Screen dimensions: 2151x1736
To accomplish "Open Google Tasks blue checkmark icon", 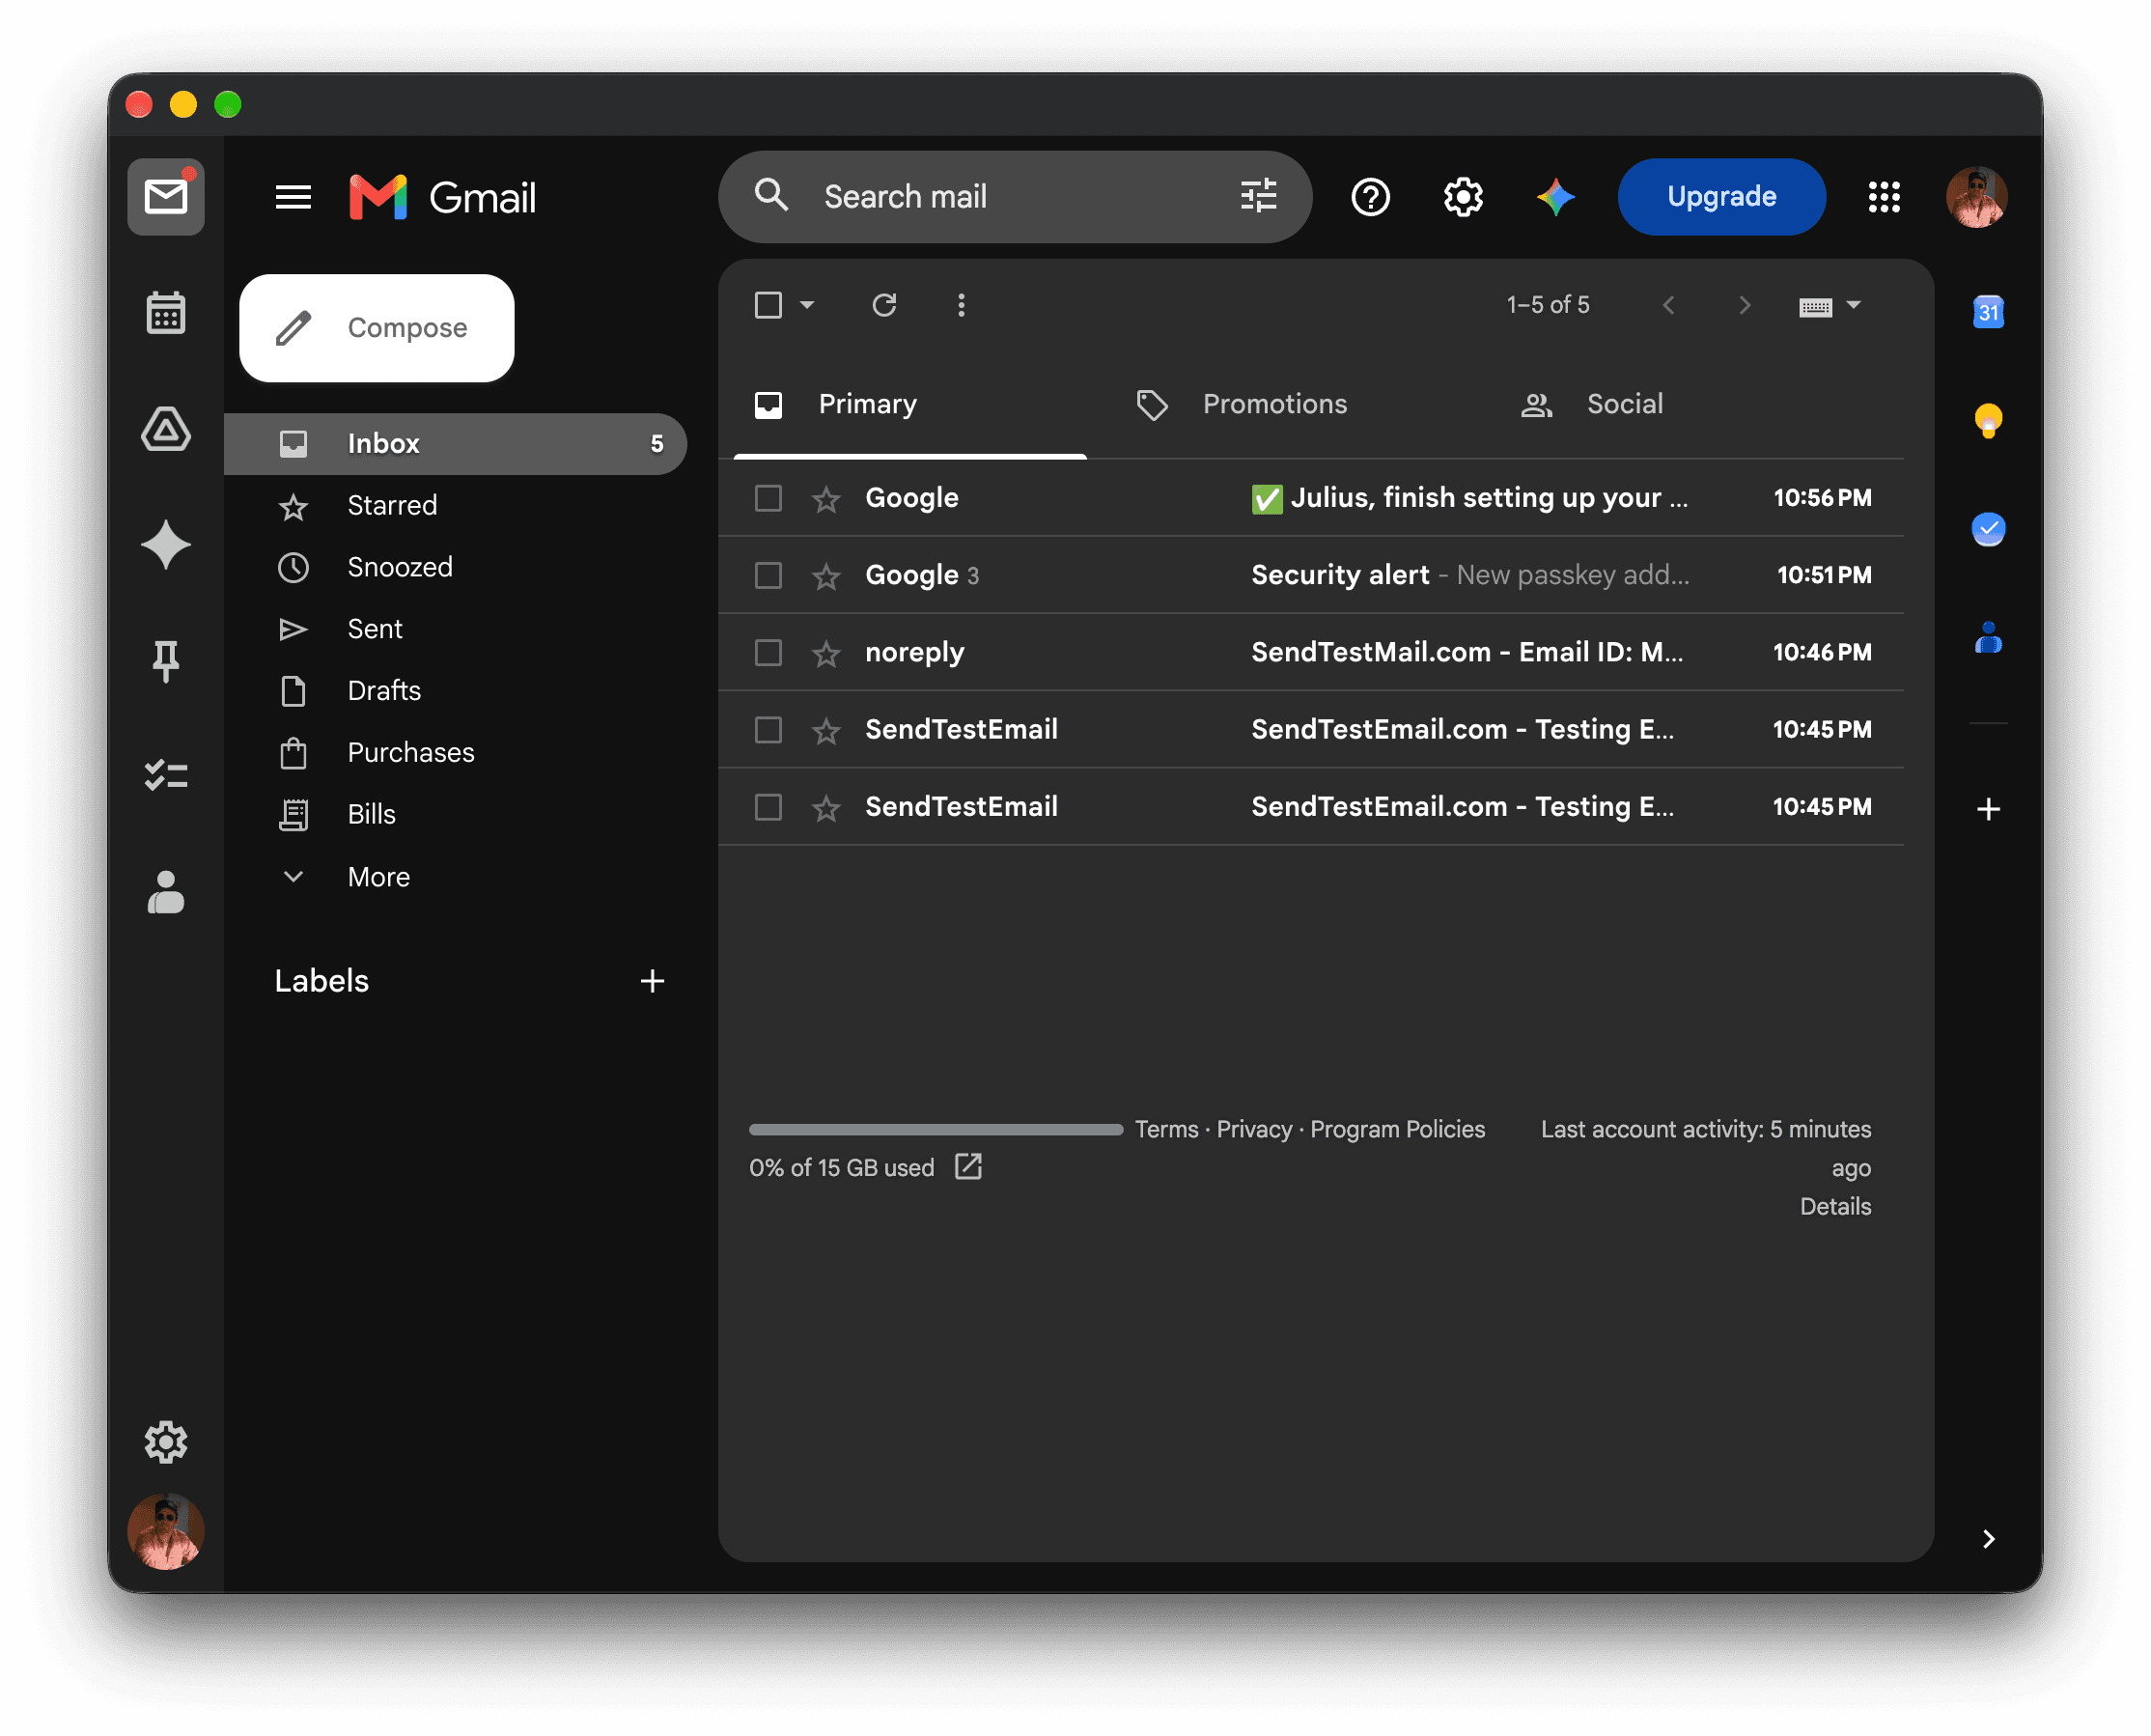I will (1988, 529).
